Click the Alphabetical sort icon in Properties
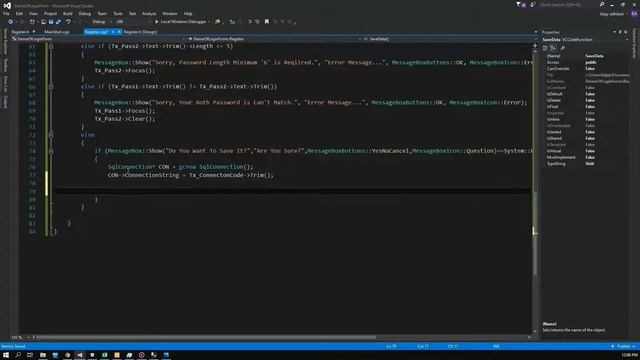640x360 pixels. pyautogui.click(x=553, y=48)
